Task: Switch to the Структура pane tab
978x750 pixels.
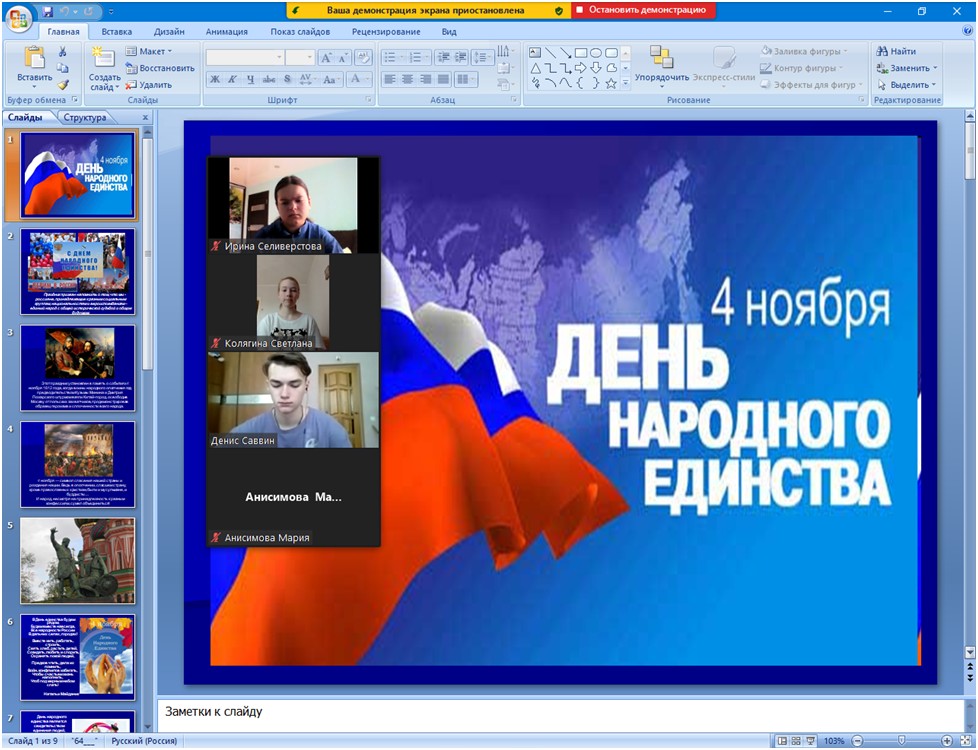Action: pyautogui.click(x=84, y=117)
